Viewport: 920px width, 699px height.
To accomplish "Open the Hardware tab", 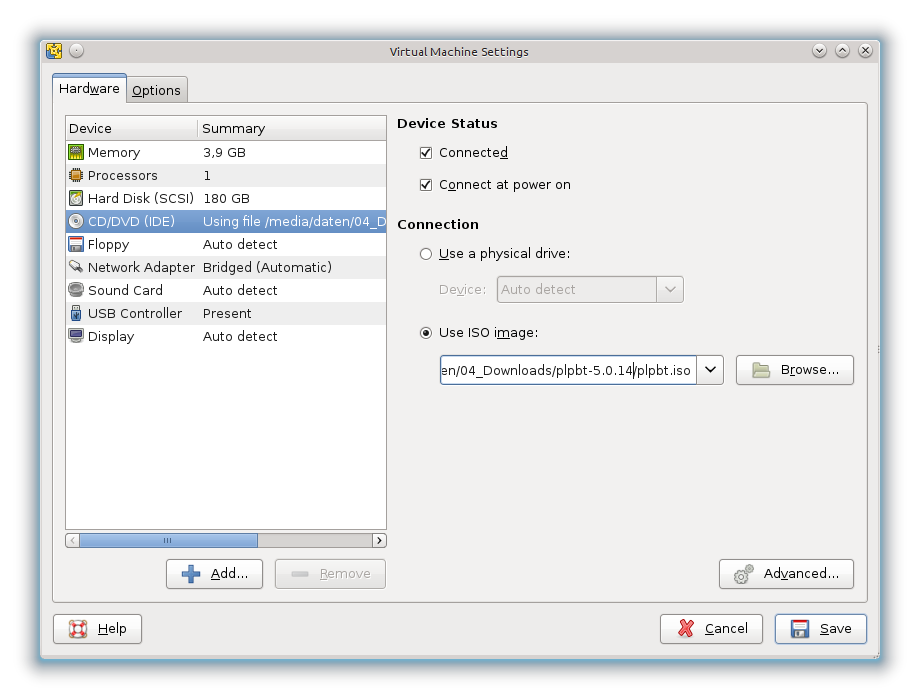I will click(x=89, y=89).
